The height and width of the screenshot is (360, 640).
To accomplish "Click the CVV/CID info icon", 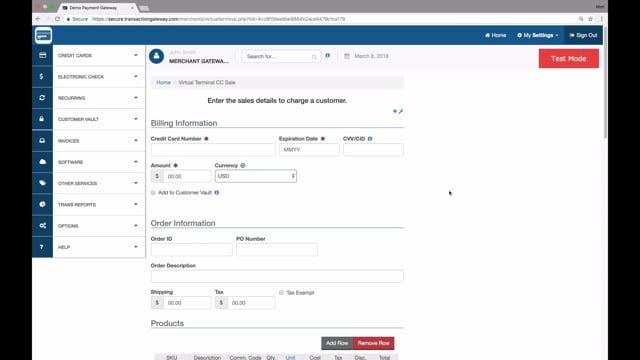I will click(370, 139).
